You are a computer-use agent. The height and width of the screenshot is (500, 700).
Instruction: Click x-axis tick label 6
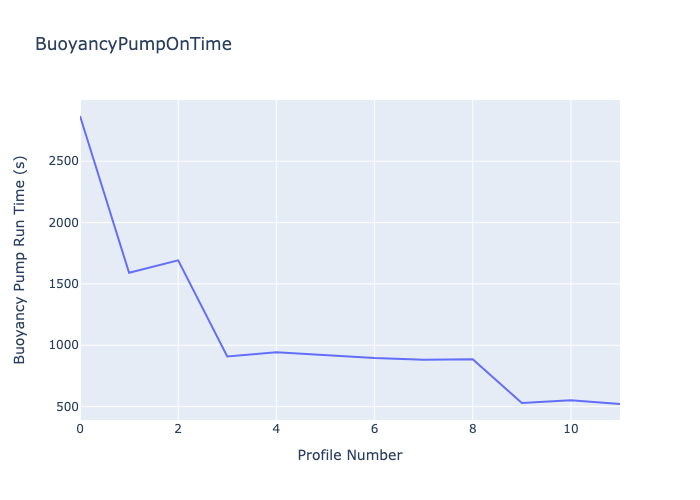(374, 429)
